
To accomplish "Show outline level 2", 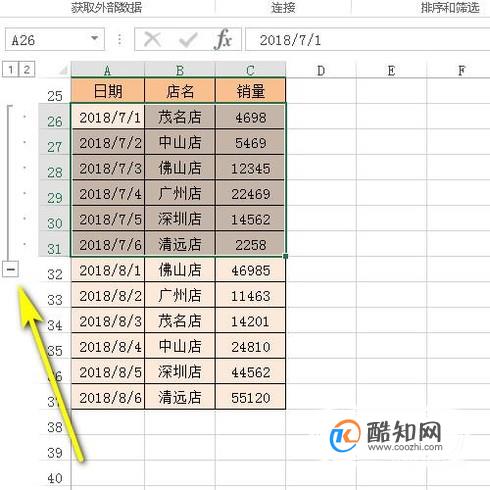I will click(27, 69).
